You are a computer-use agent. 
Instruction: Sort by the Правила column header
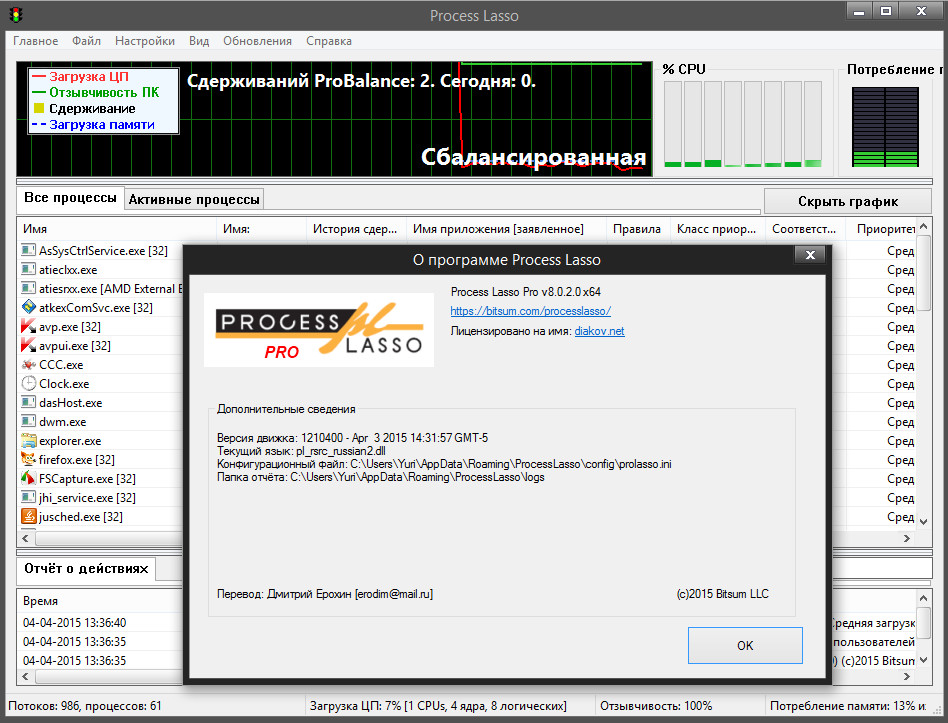tap(638, 229)
